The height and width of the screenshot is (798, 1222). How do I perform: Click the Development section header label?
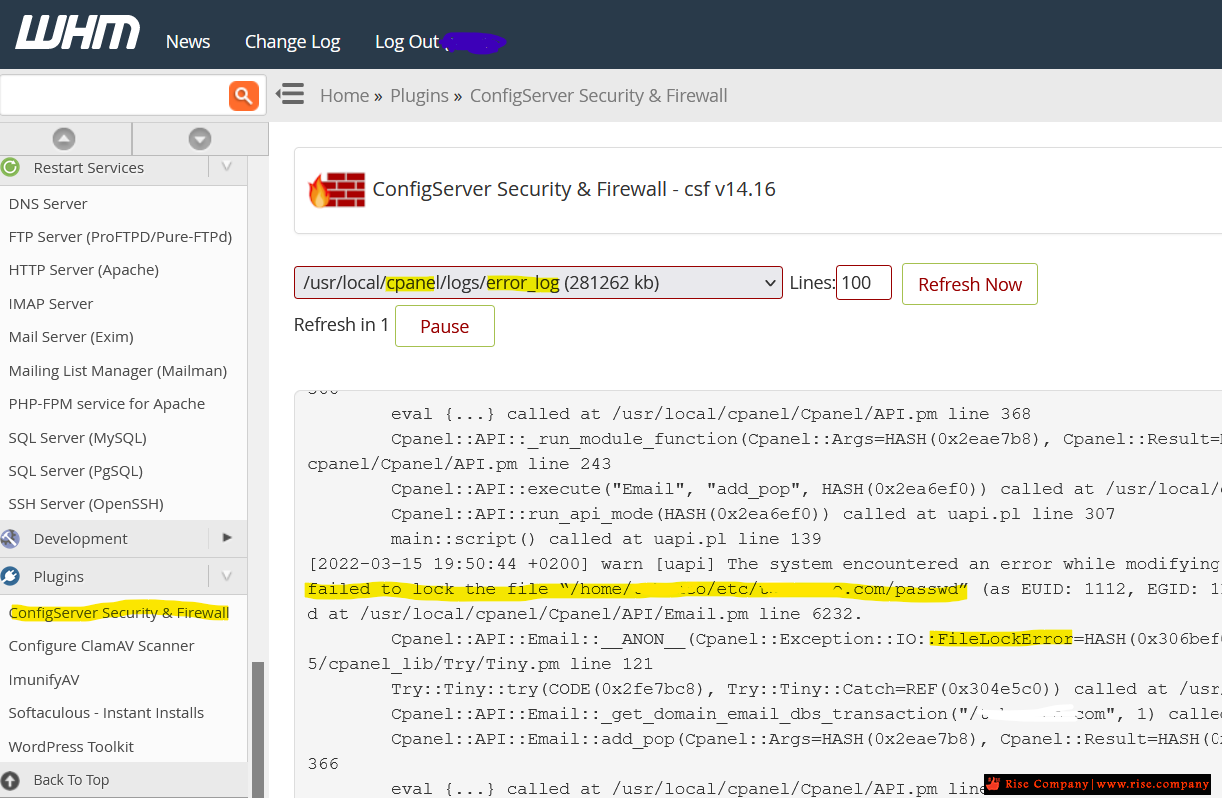coord(80,538)
